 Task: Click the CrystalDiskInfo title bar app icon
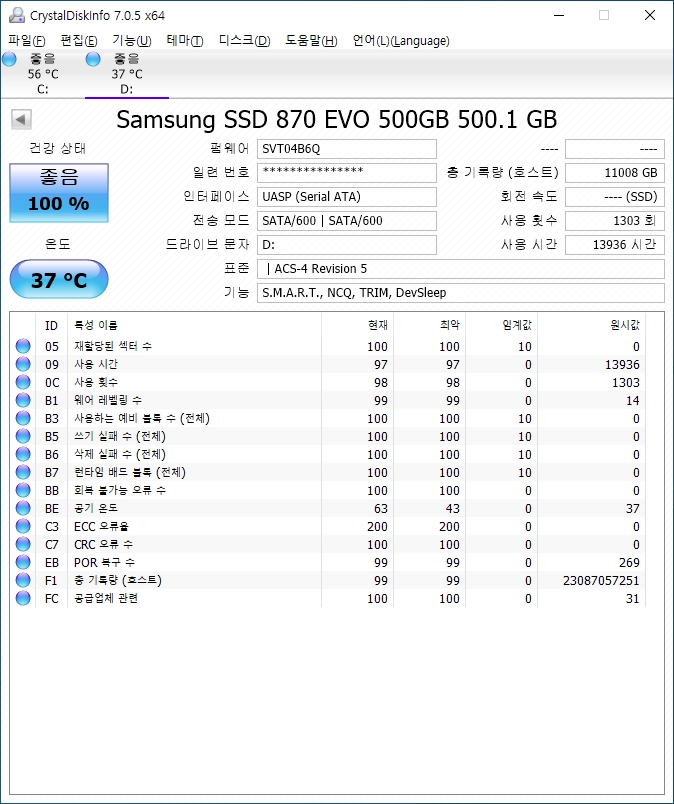pyautogui.click(x=16, y=15)
